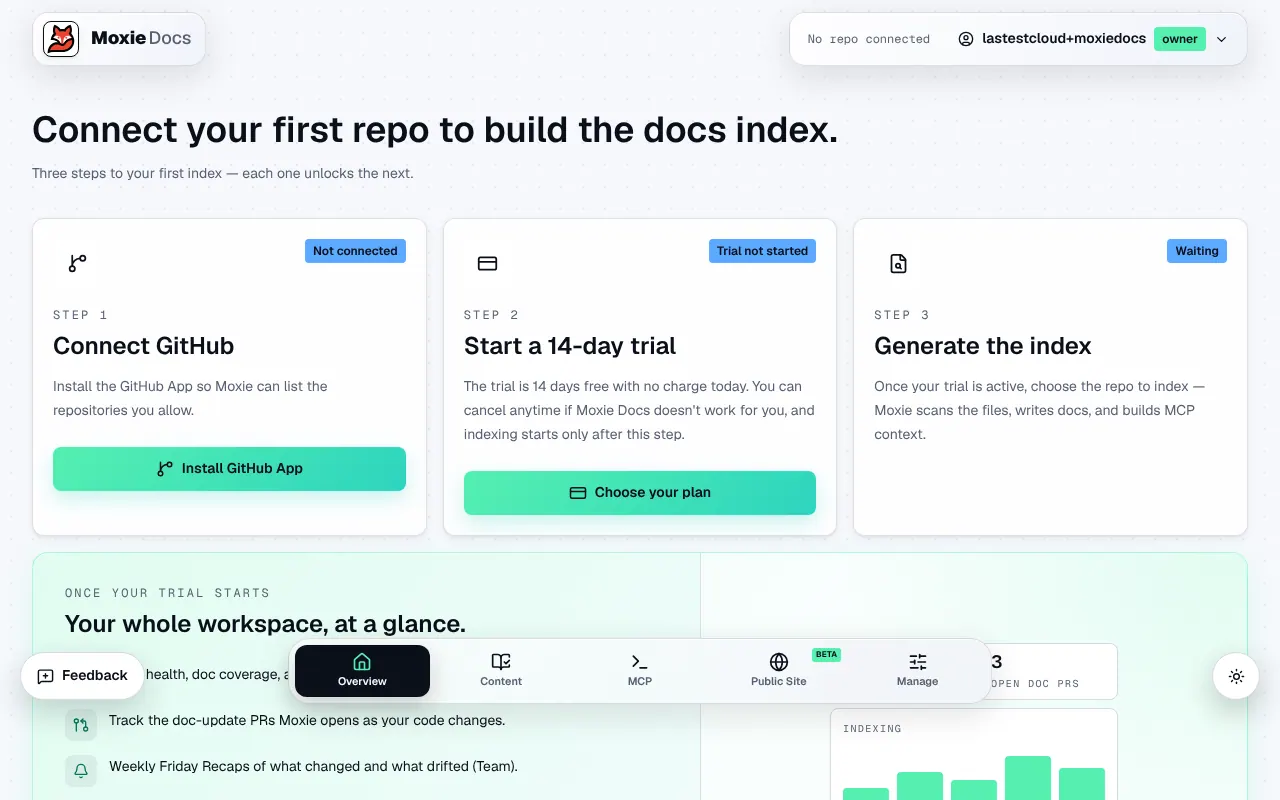Click the Install GitHub App button
Image resolution: width=1280 pixels, height=800 pixels.
(229, 468)
